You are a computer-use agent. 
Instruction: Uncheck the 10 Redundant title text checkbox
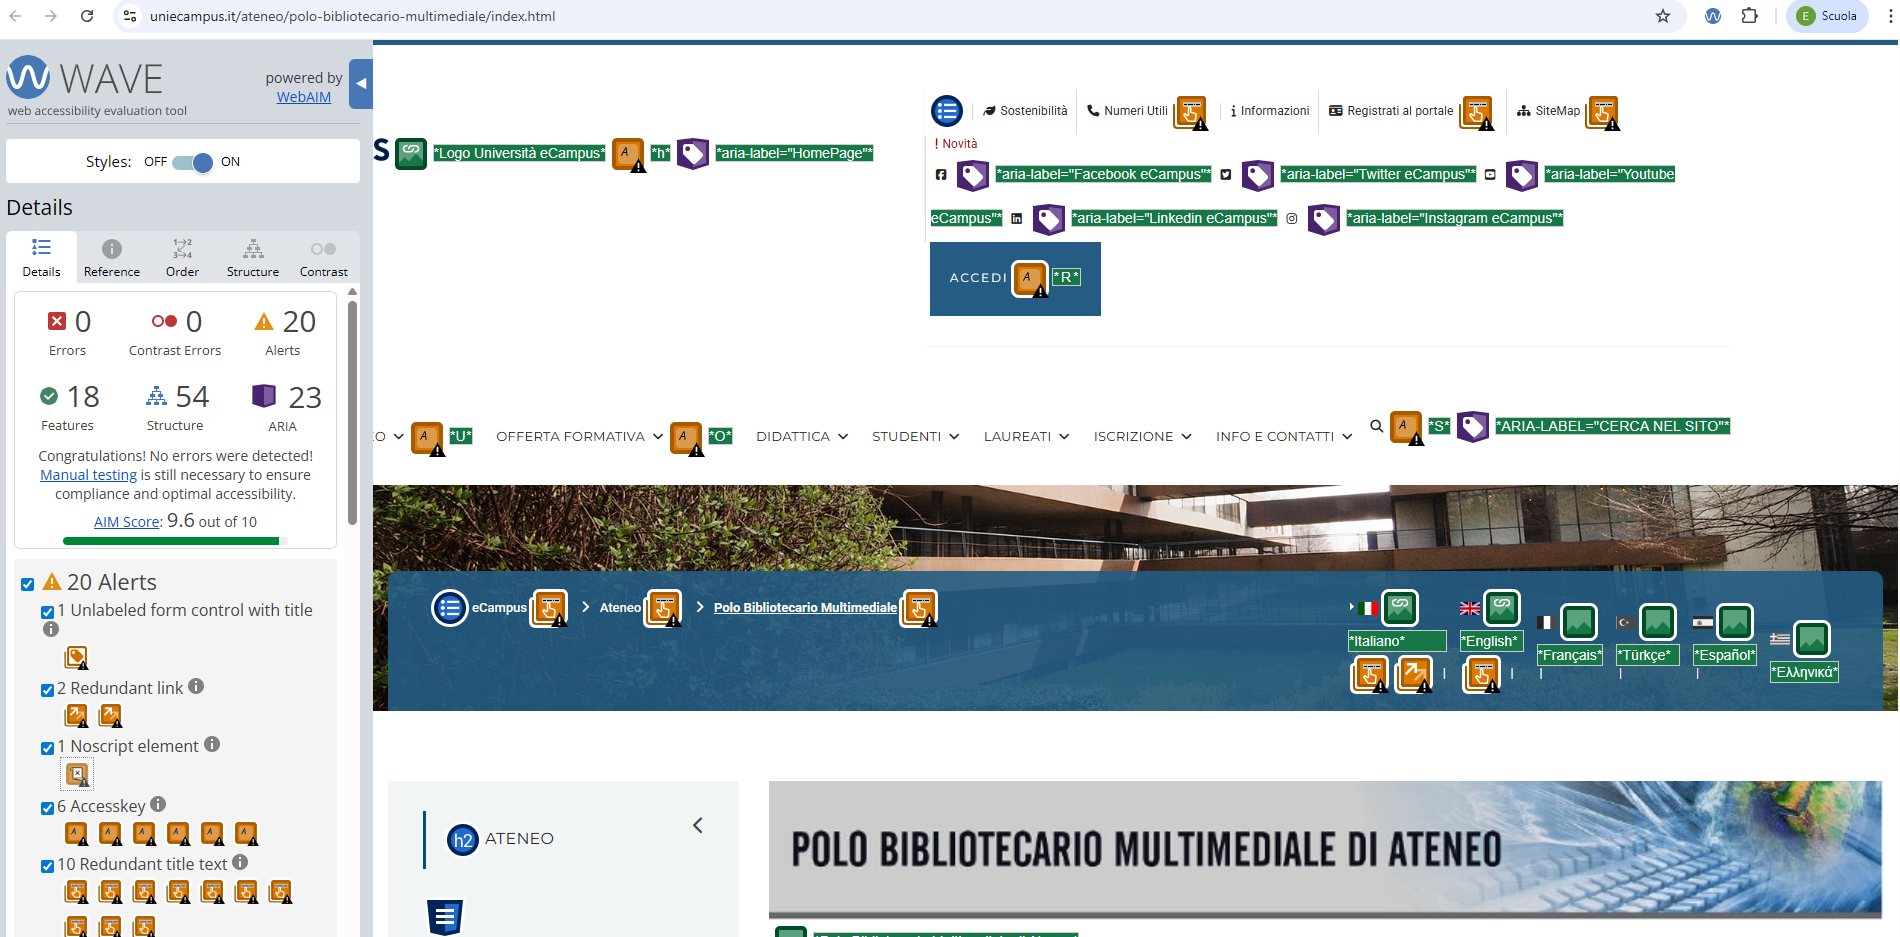47,866
